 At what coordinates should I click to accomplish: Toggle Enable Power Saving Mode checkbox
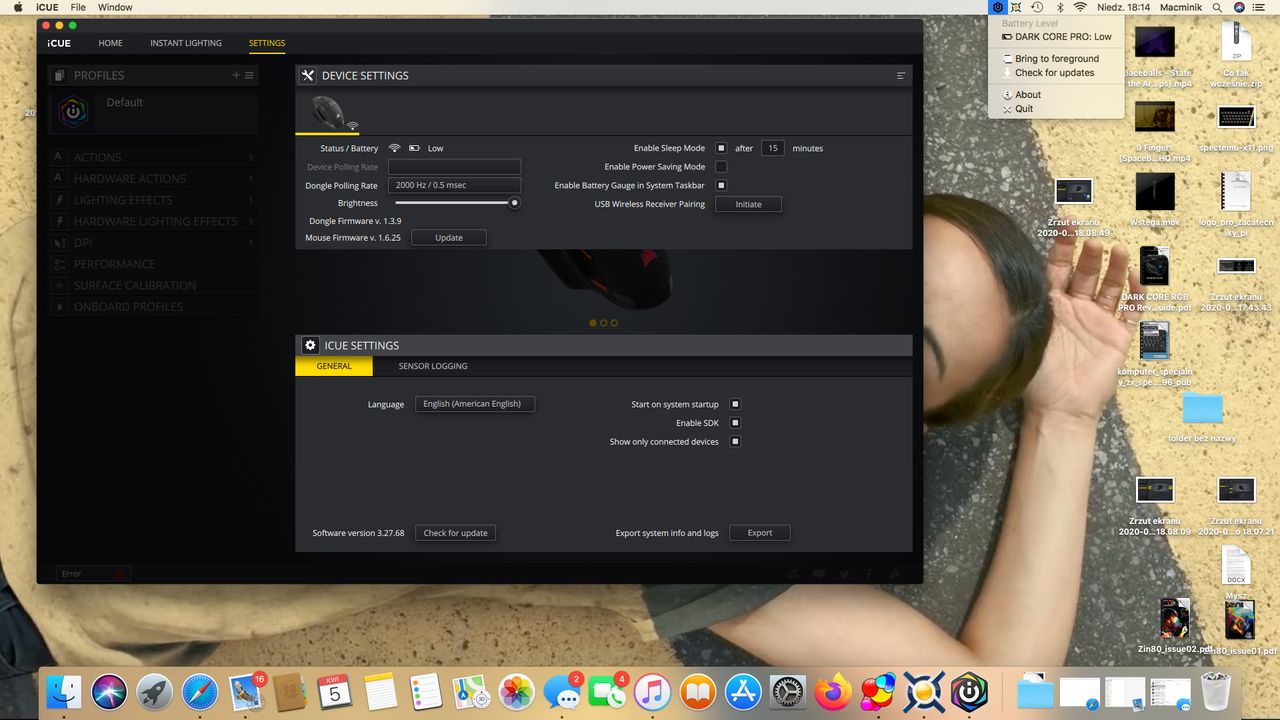(x=721, y=167)
